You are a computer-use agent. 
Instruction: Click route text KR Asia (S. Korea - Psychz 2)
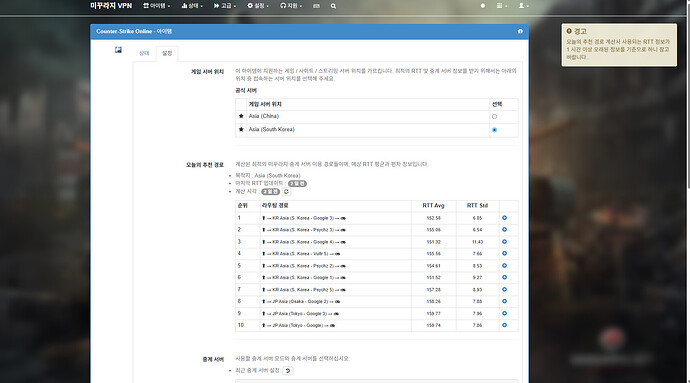coord(303,266)
